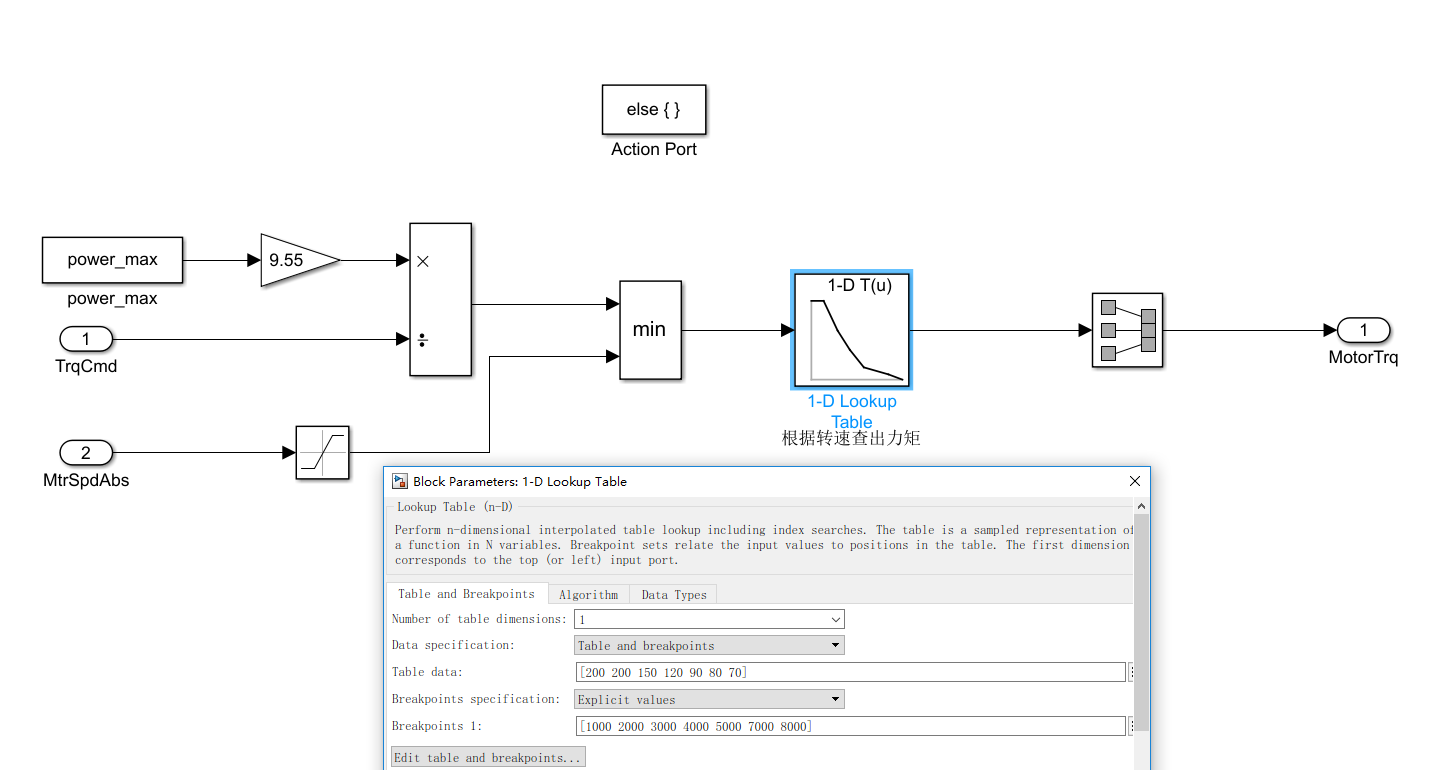The image size is (1450, 770).
Task: Click the Number of table dimensions label
Action: point(479,619)
